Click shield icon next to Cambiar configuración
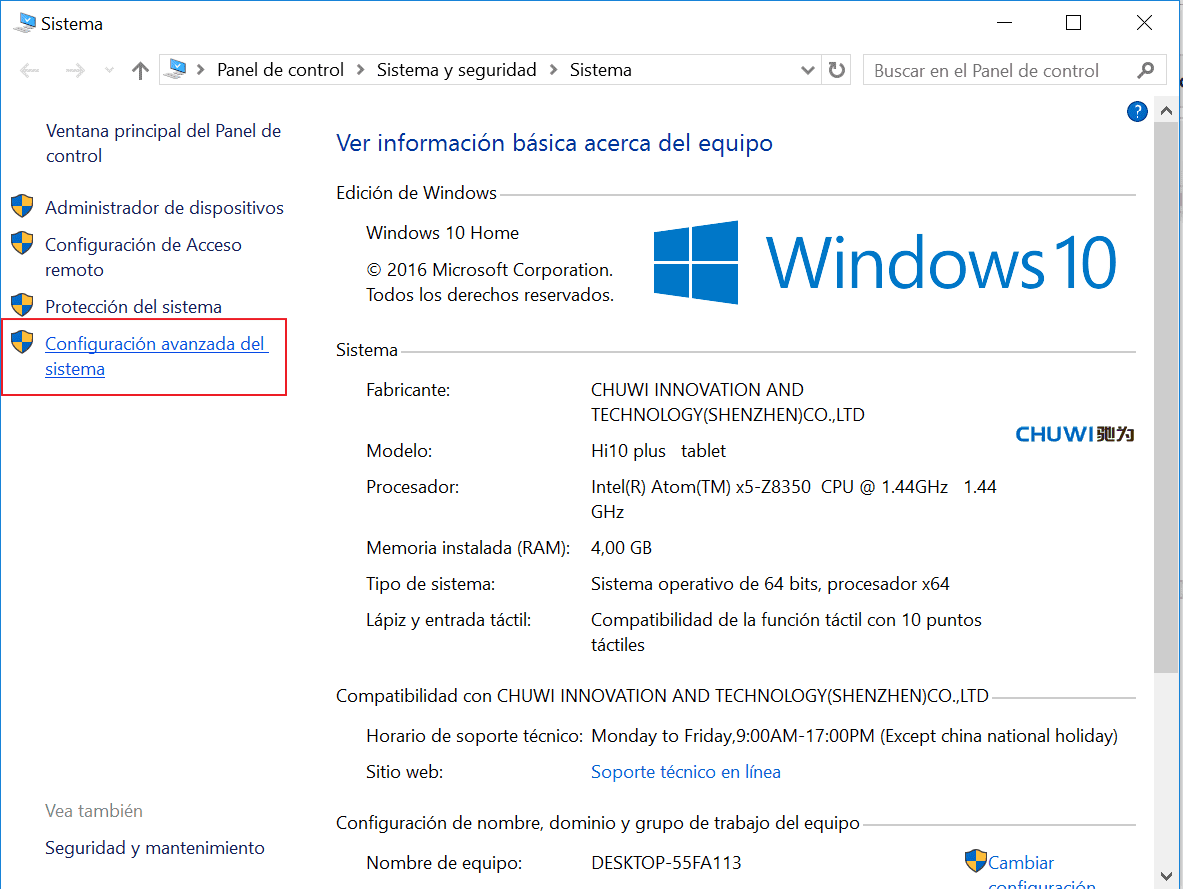 pos(976,861)
